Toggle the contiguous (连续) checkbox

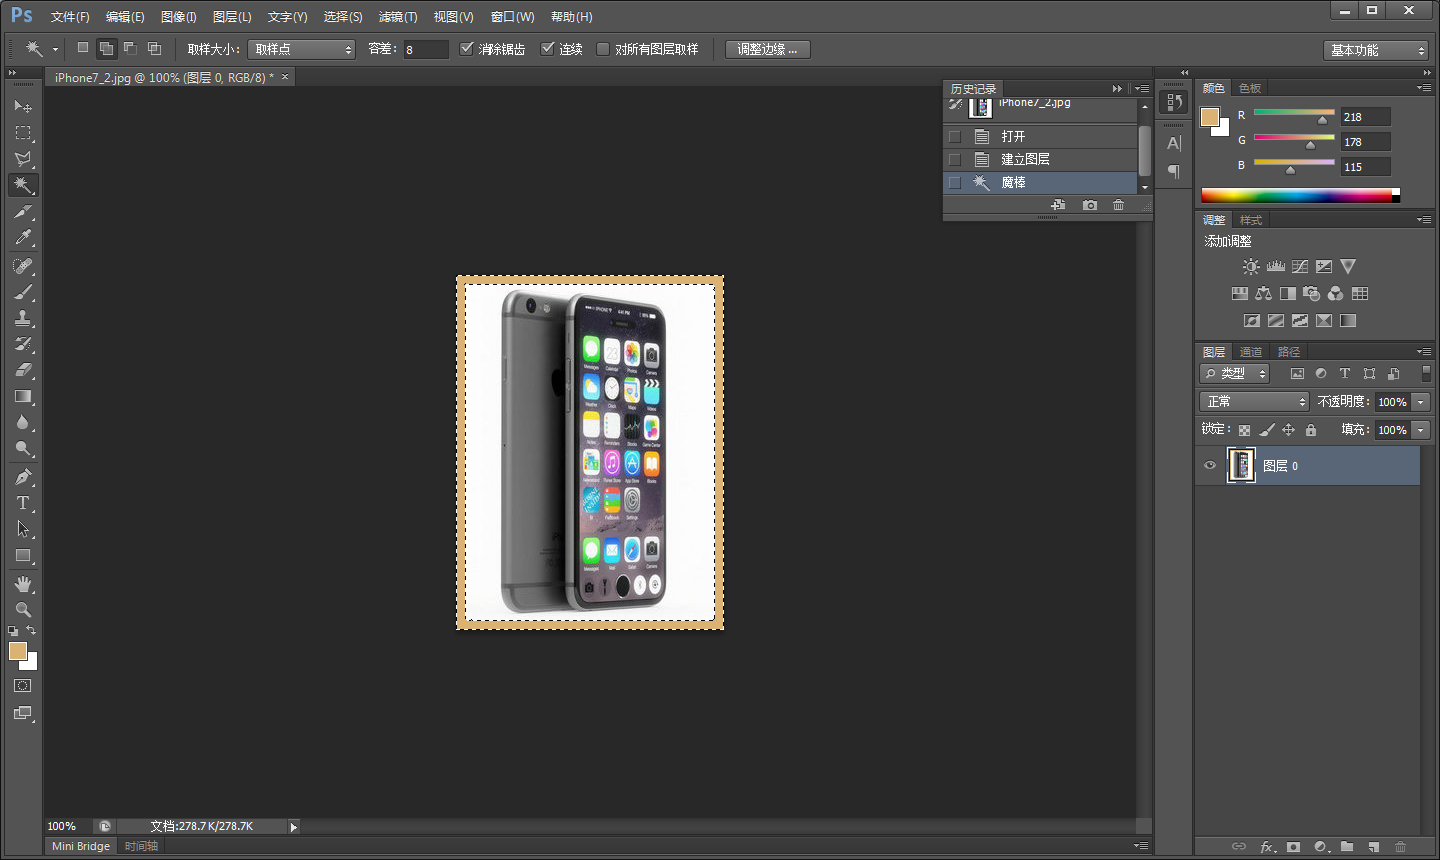point(548,49)
